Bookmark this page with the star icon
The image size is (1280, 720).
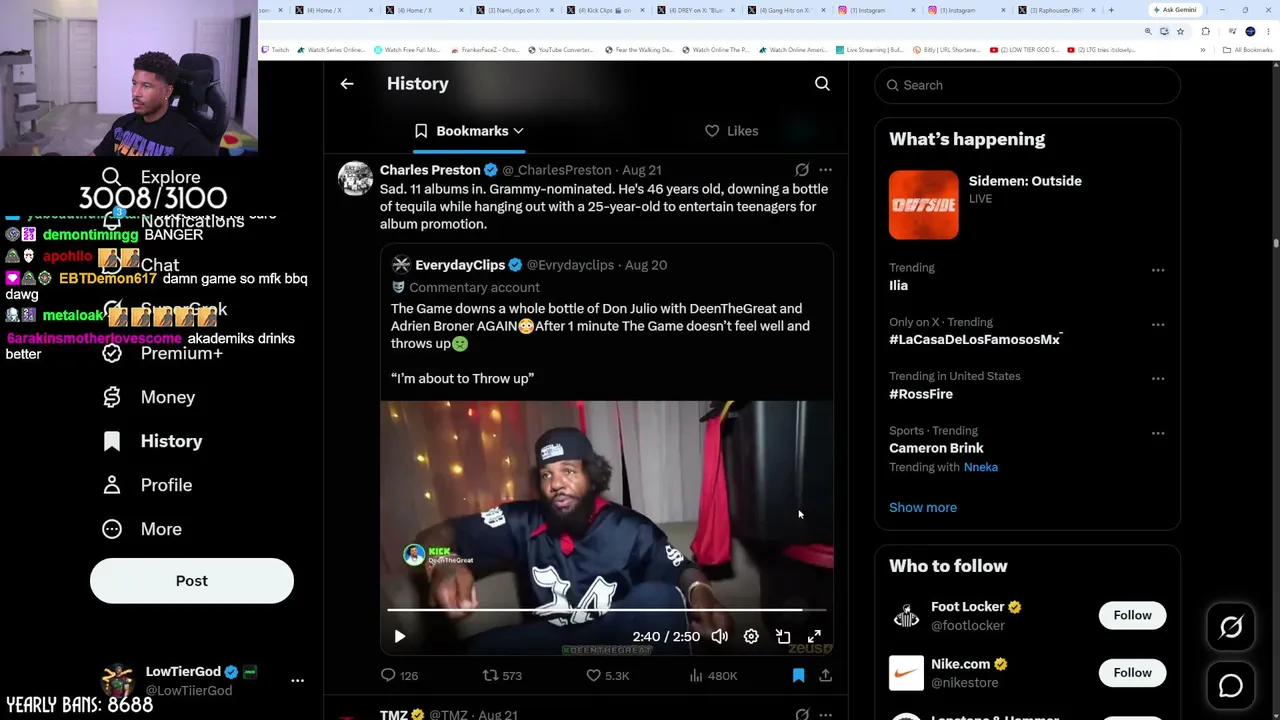(x=1180, y=32)
